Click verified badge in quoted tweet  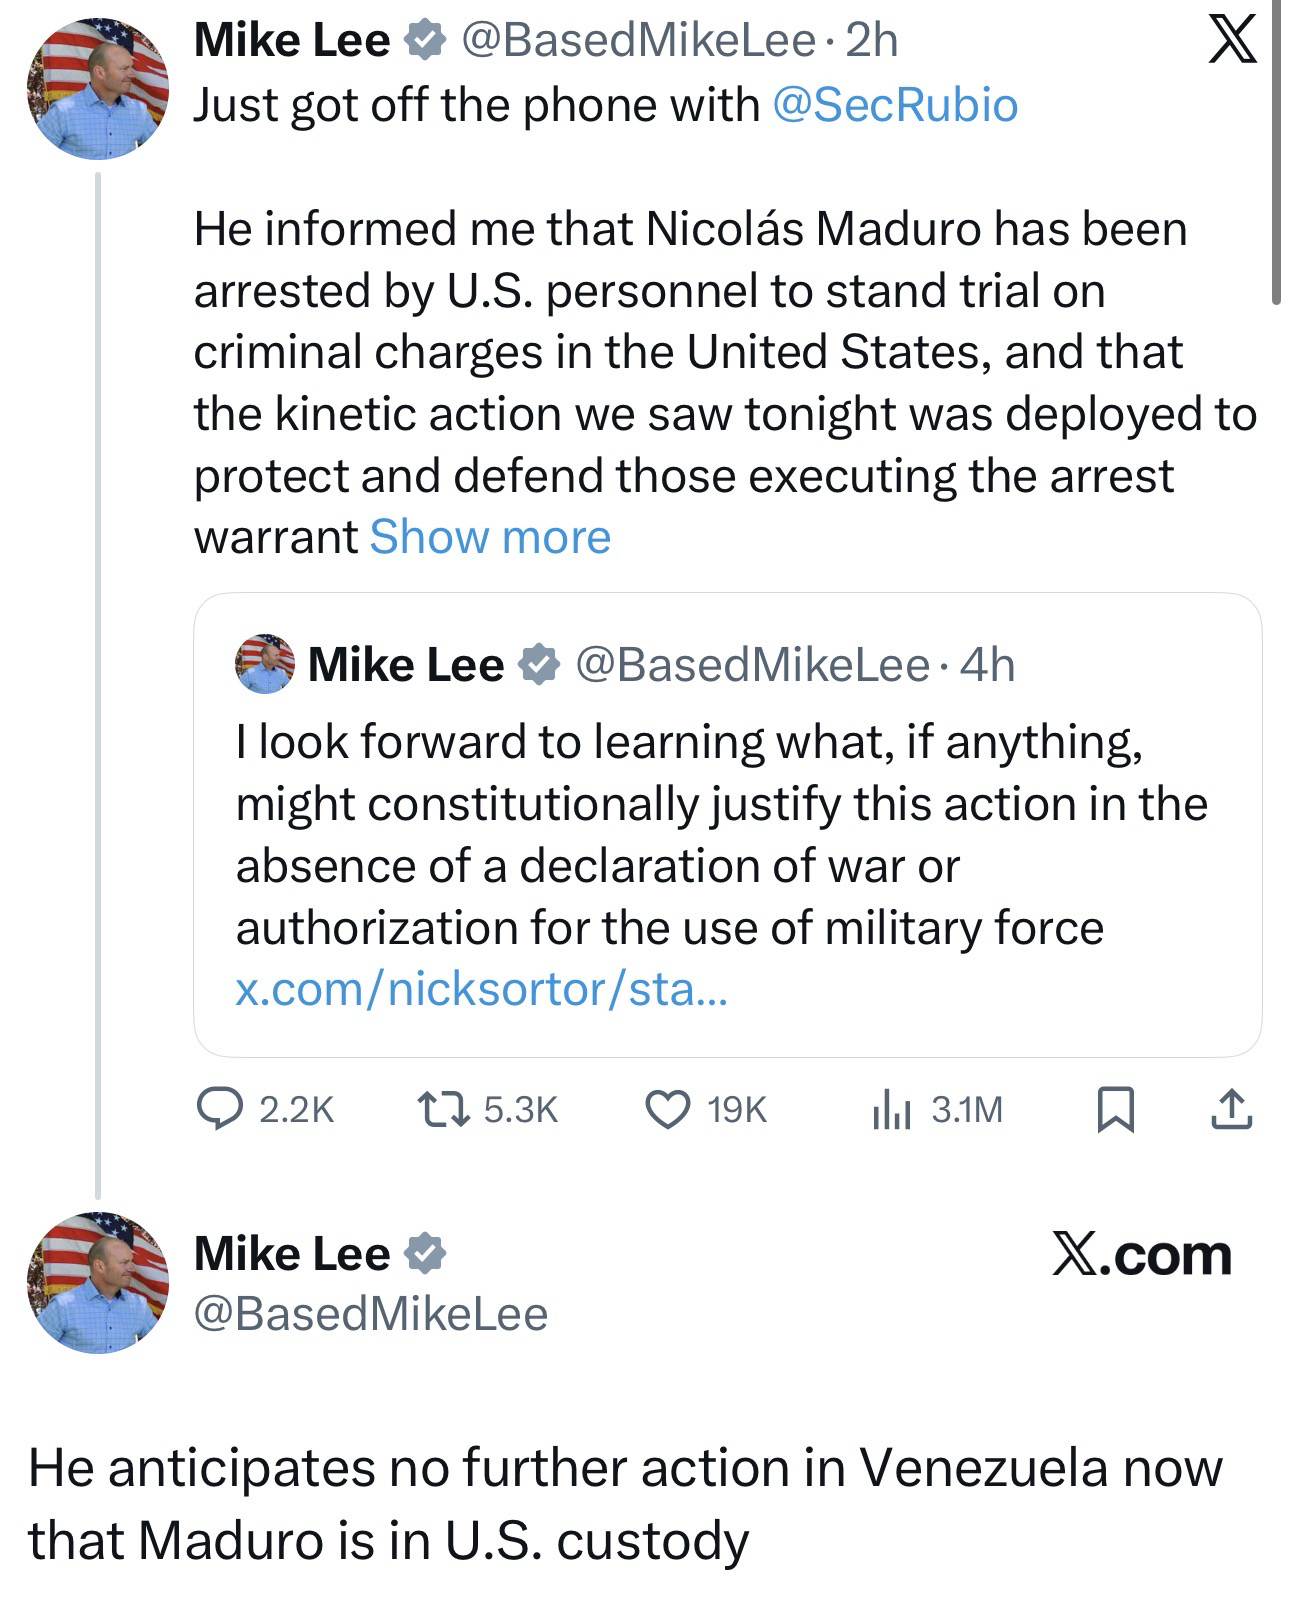tap(538, 665)
